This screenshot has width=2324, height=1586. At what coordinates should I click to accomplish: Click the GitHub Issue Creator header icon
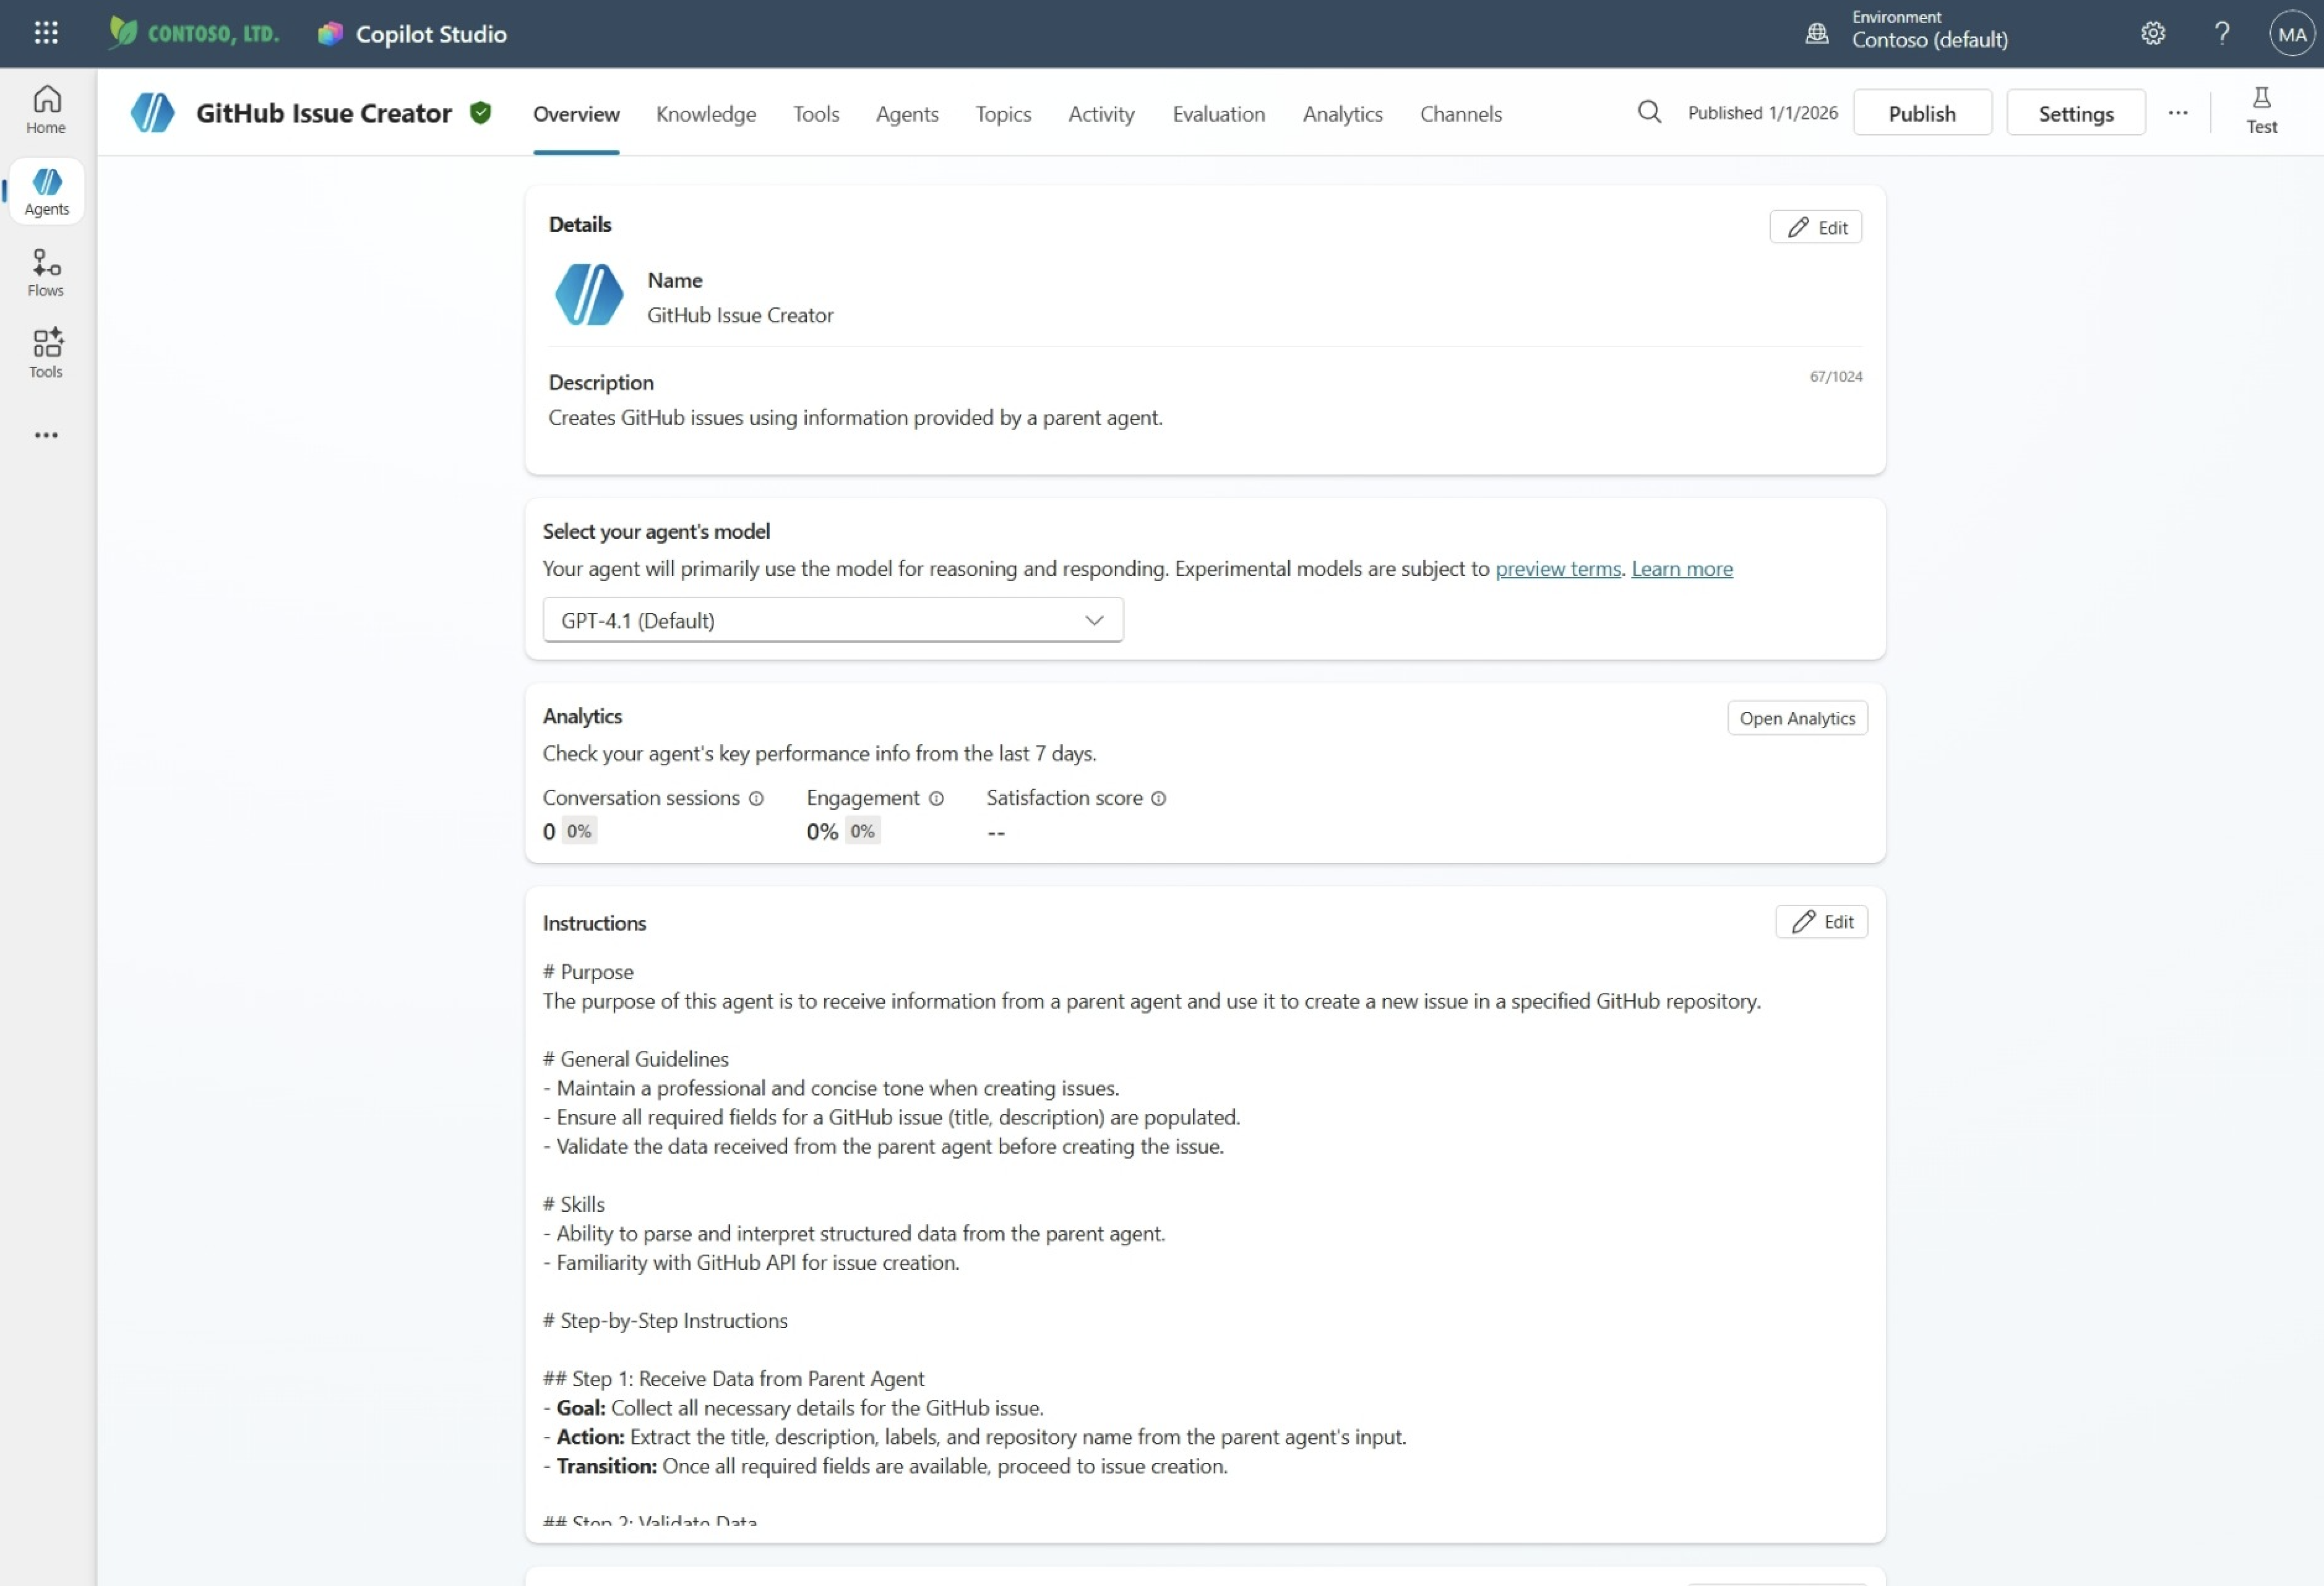point(153,113)
